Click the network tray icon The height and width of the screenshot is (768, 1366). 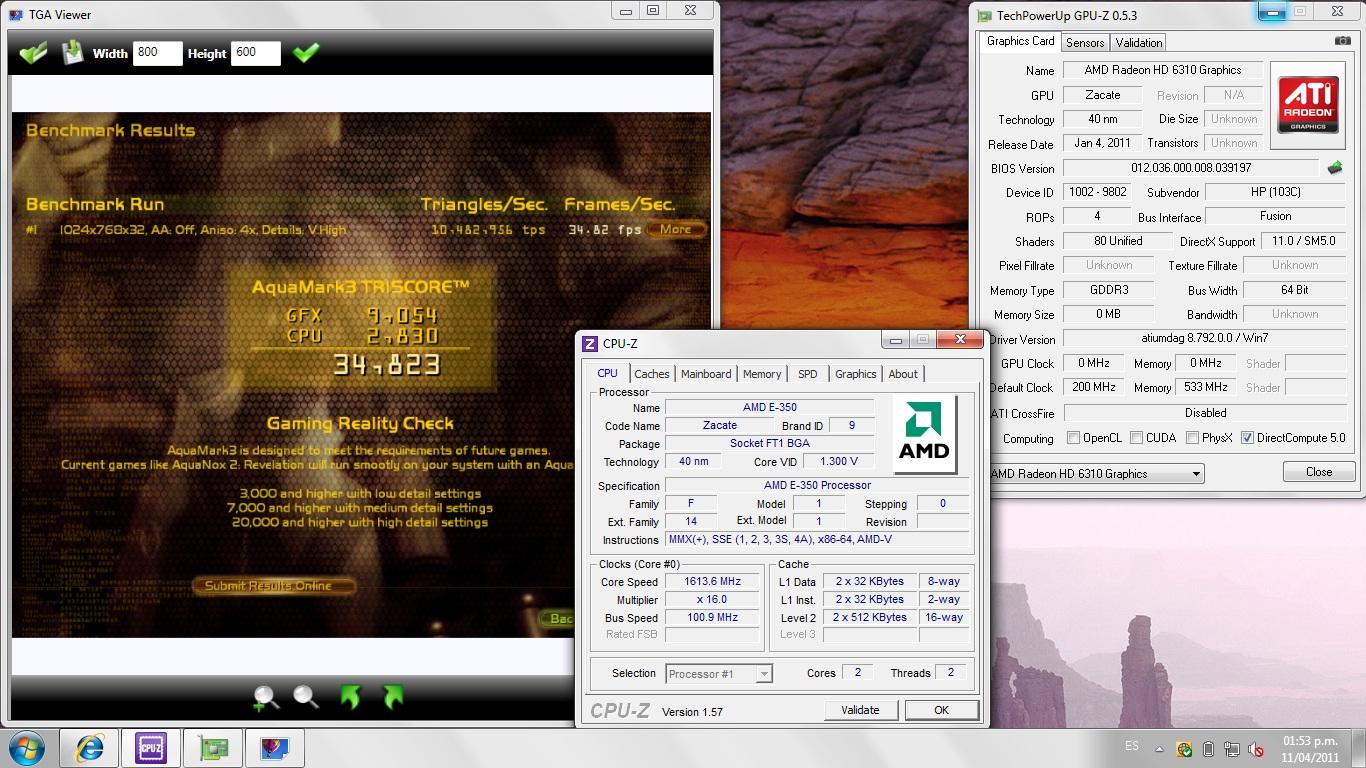[1232, 748]
